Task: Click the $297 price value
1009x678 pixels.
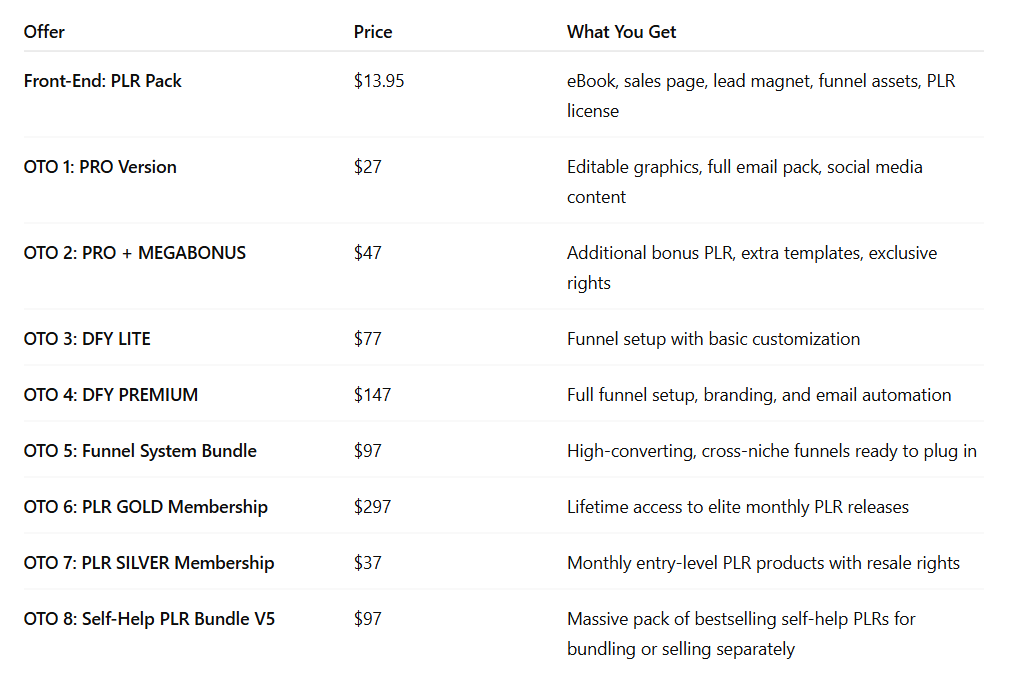Action: pyautogui.click(x=372, y=507)
